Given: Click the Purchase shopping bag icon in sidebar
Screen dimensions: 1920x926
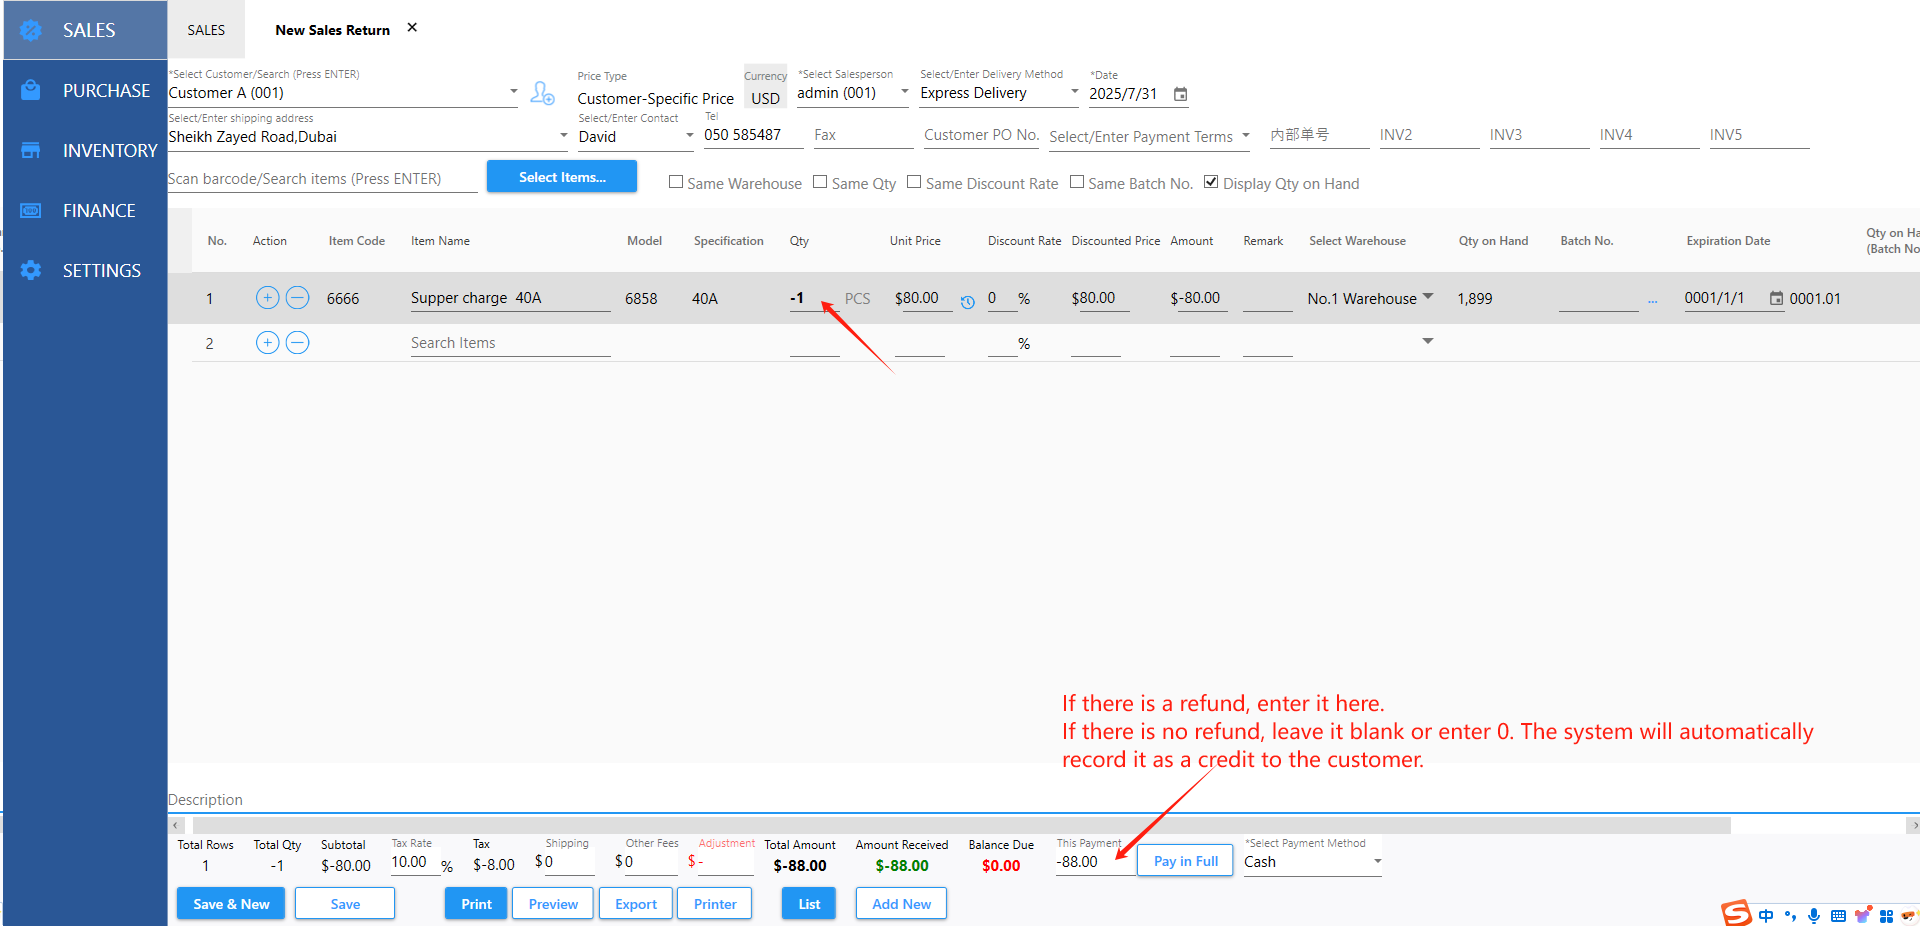Looking at the screenshot, I should pyautogui.click(x=31, y=91).
